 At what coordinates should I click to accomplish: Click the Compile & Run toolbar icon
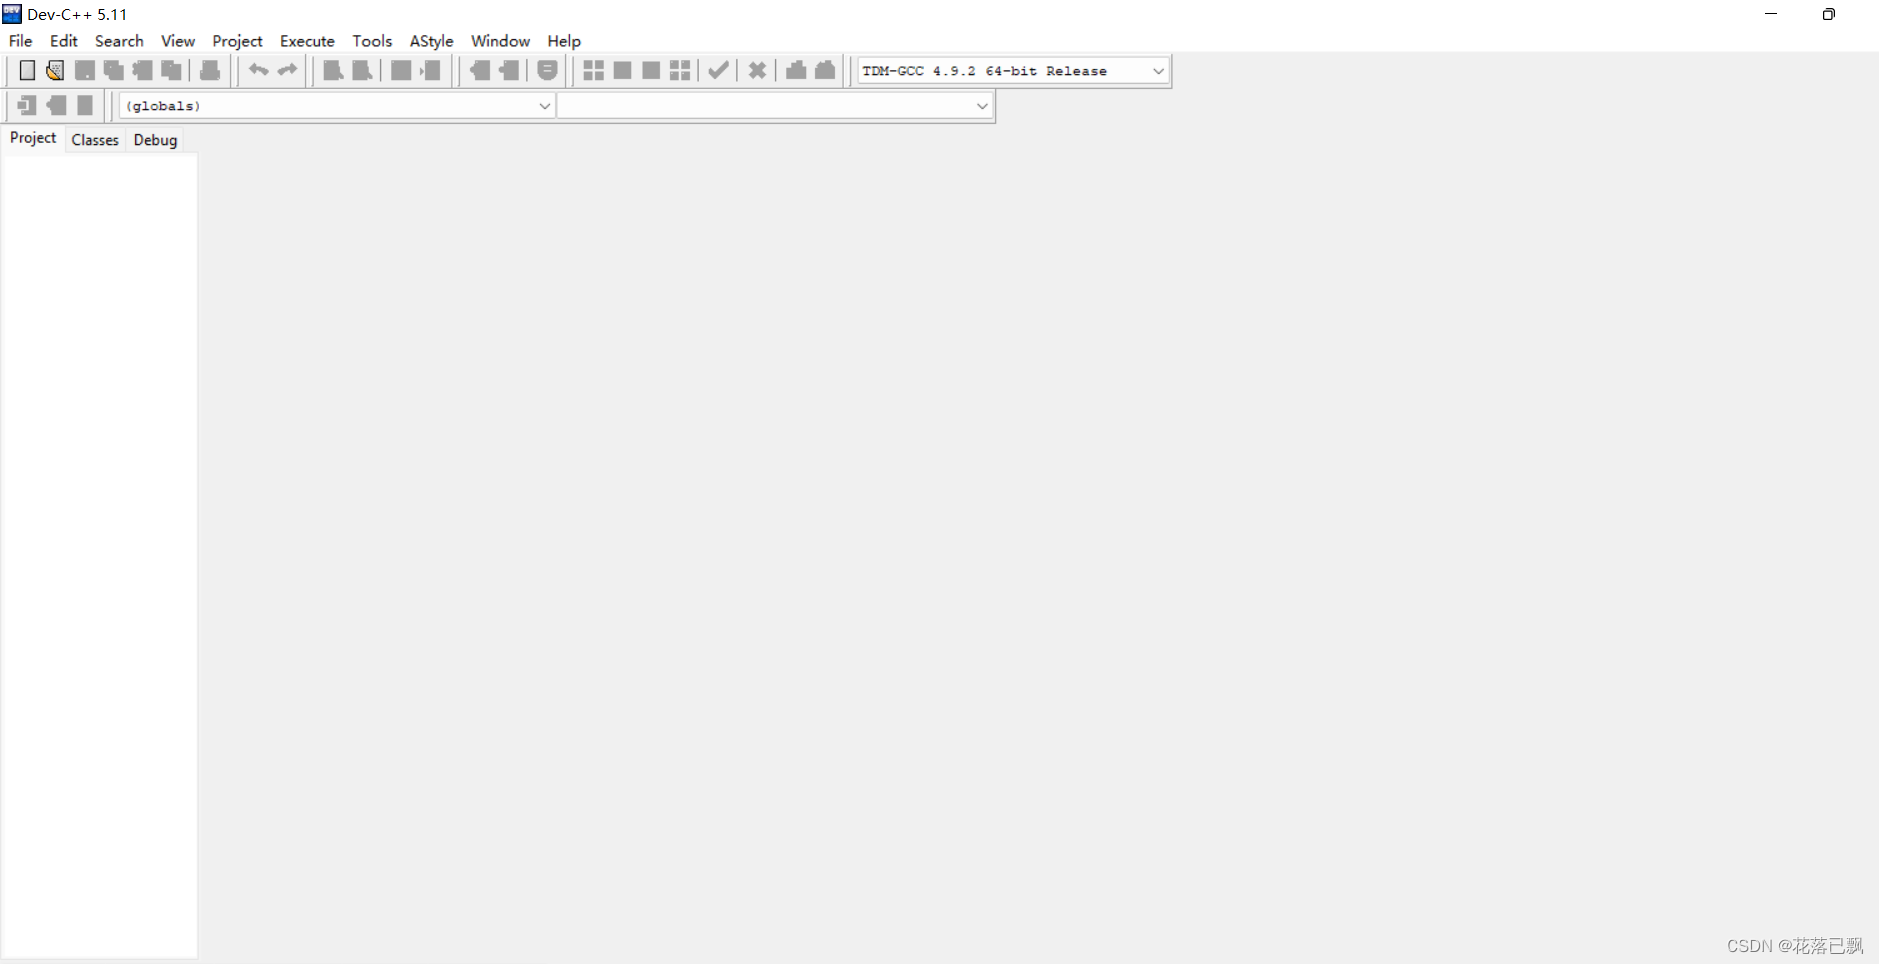coord(651,70)
